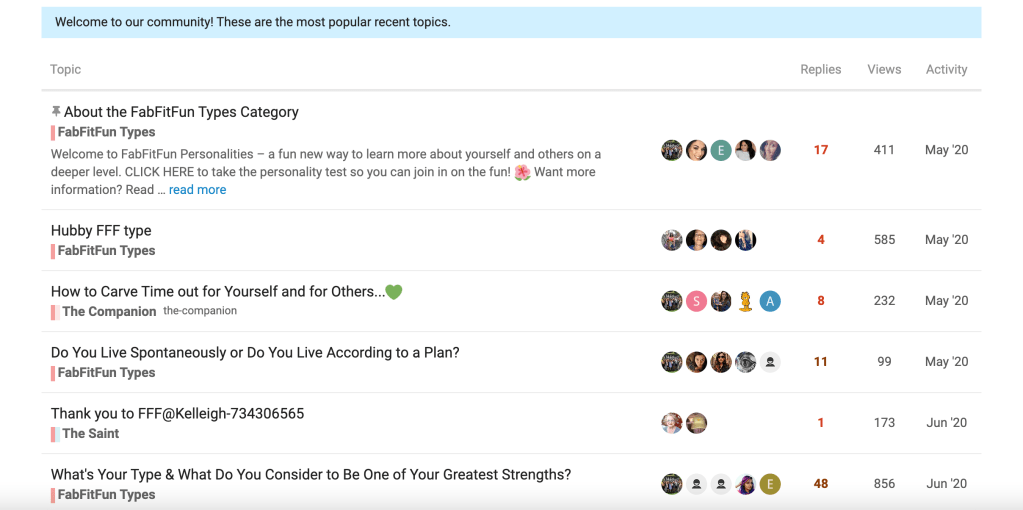Screen dimensions: 1023x510
Task: Click the Jun '20 activity date for the Thank you topic
Action: coord(946,423)
